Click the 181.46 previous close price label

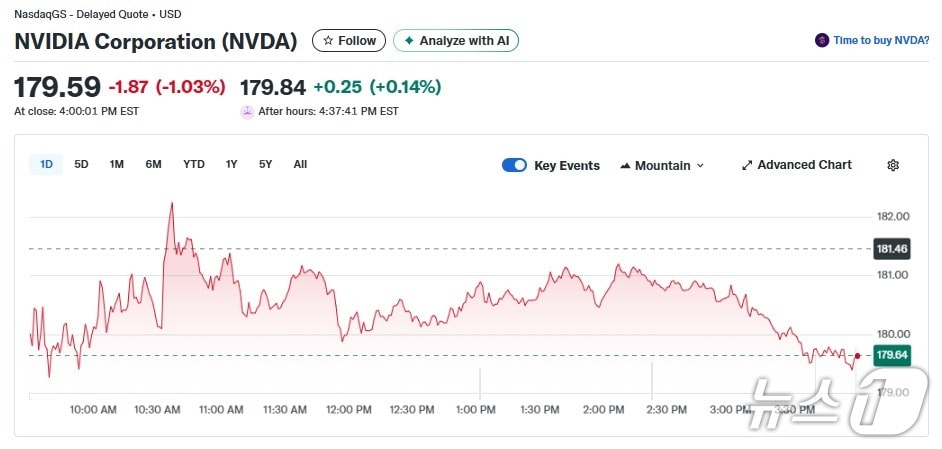tap(891, 248)
